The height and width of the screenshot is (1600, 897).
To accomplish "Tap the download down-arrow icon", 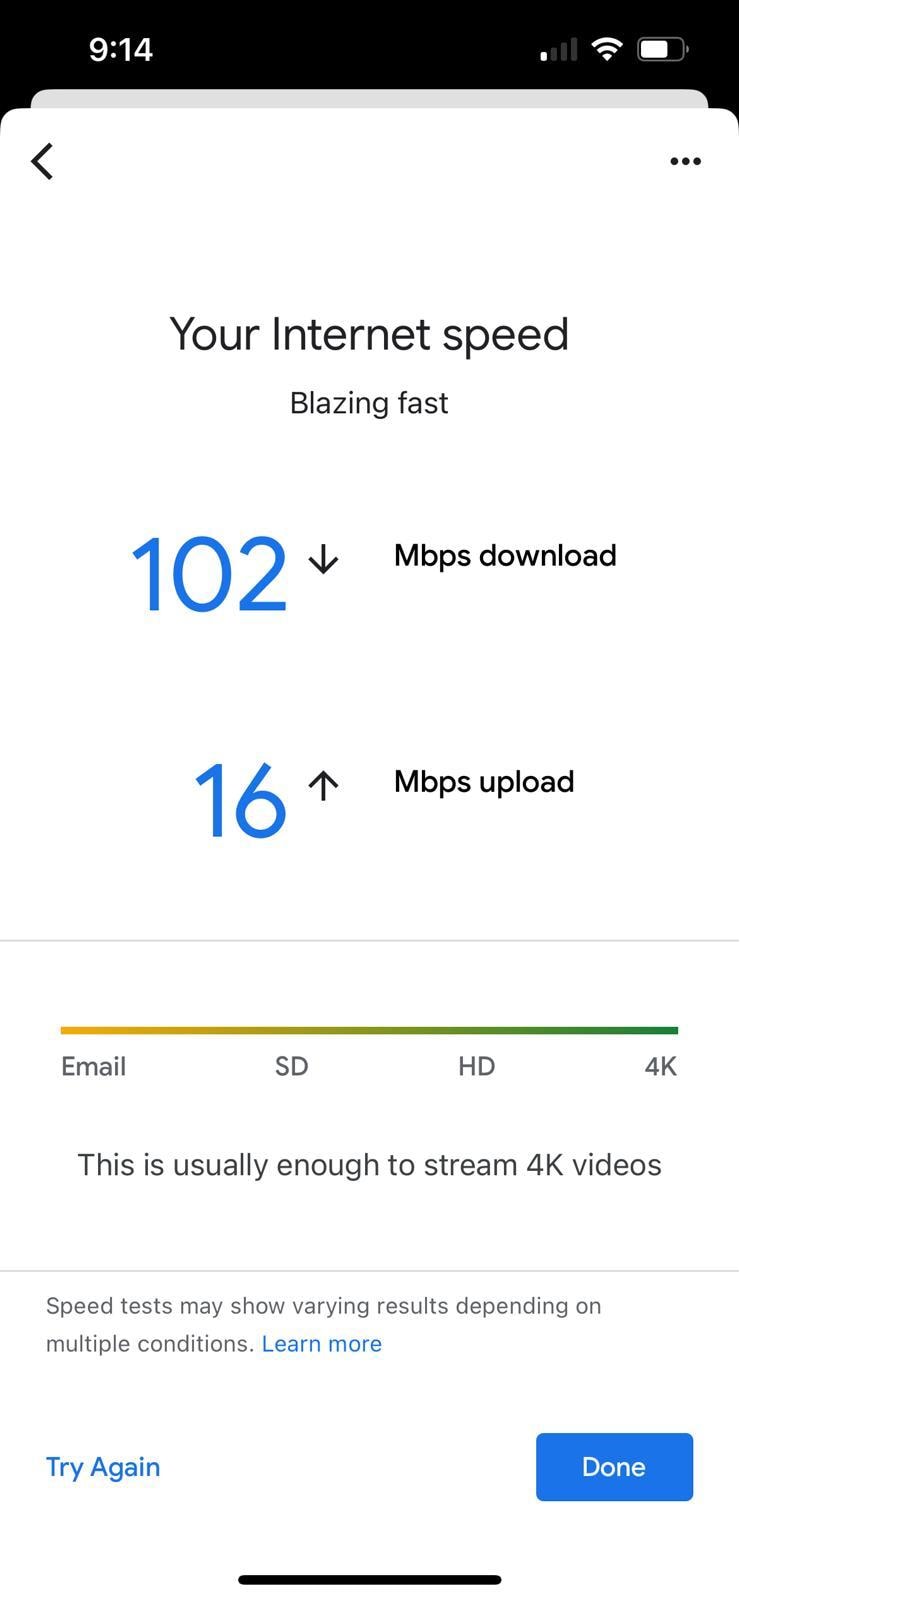I will point(323,559).
